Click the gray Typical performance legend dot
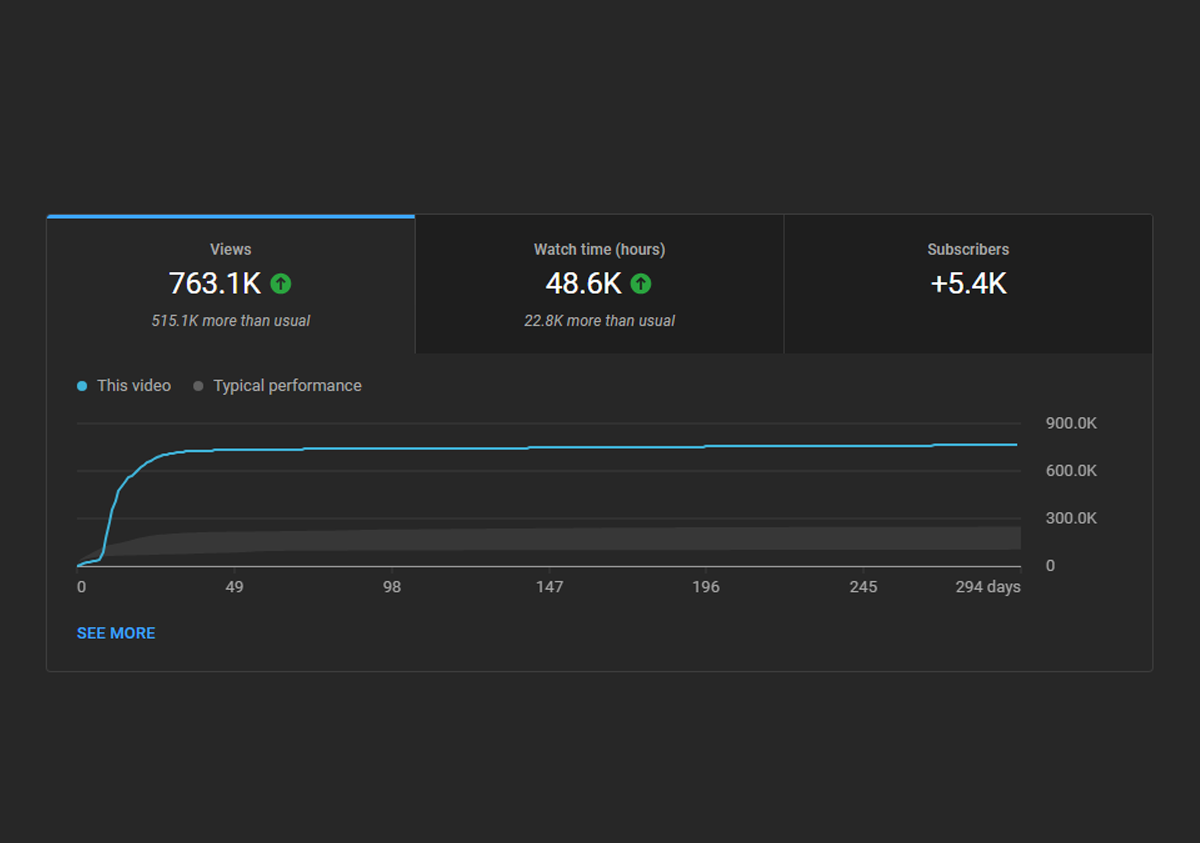 coord(198,386)
